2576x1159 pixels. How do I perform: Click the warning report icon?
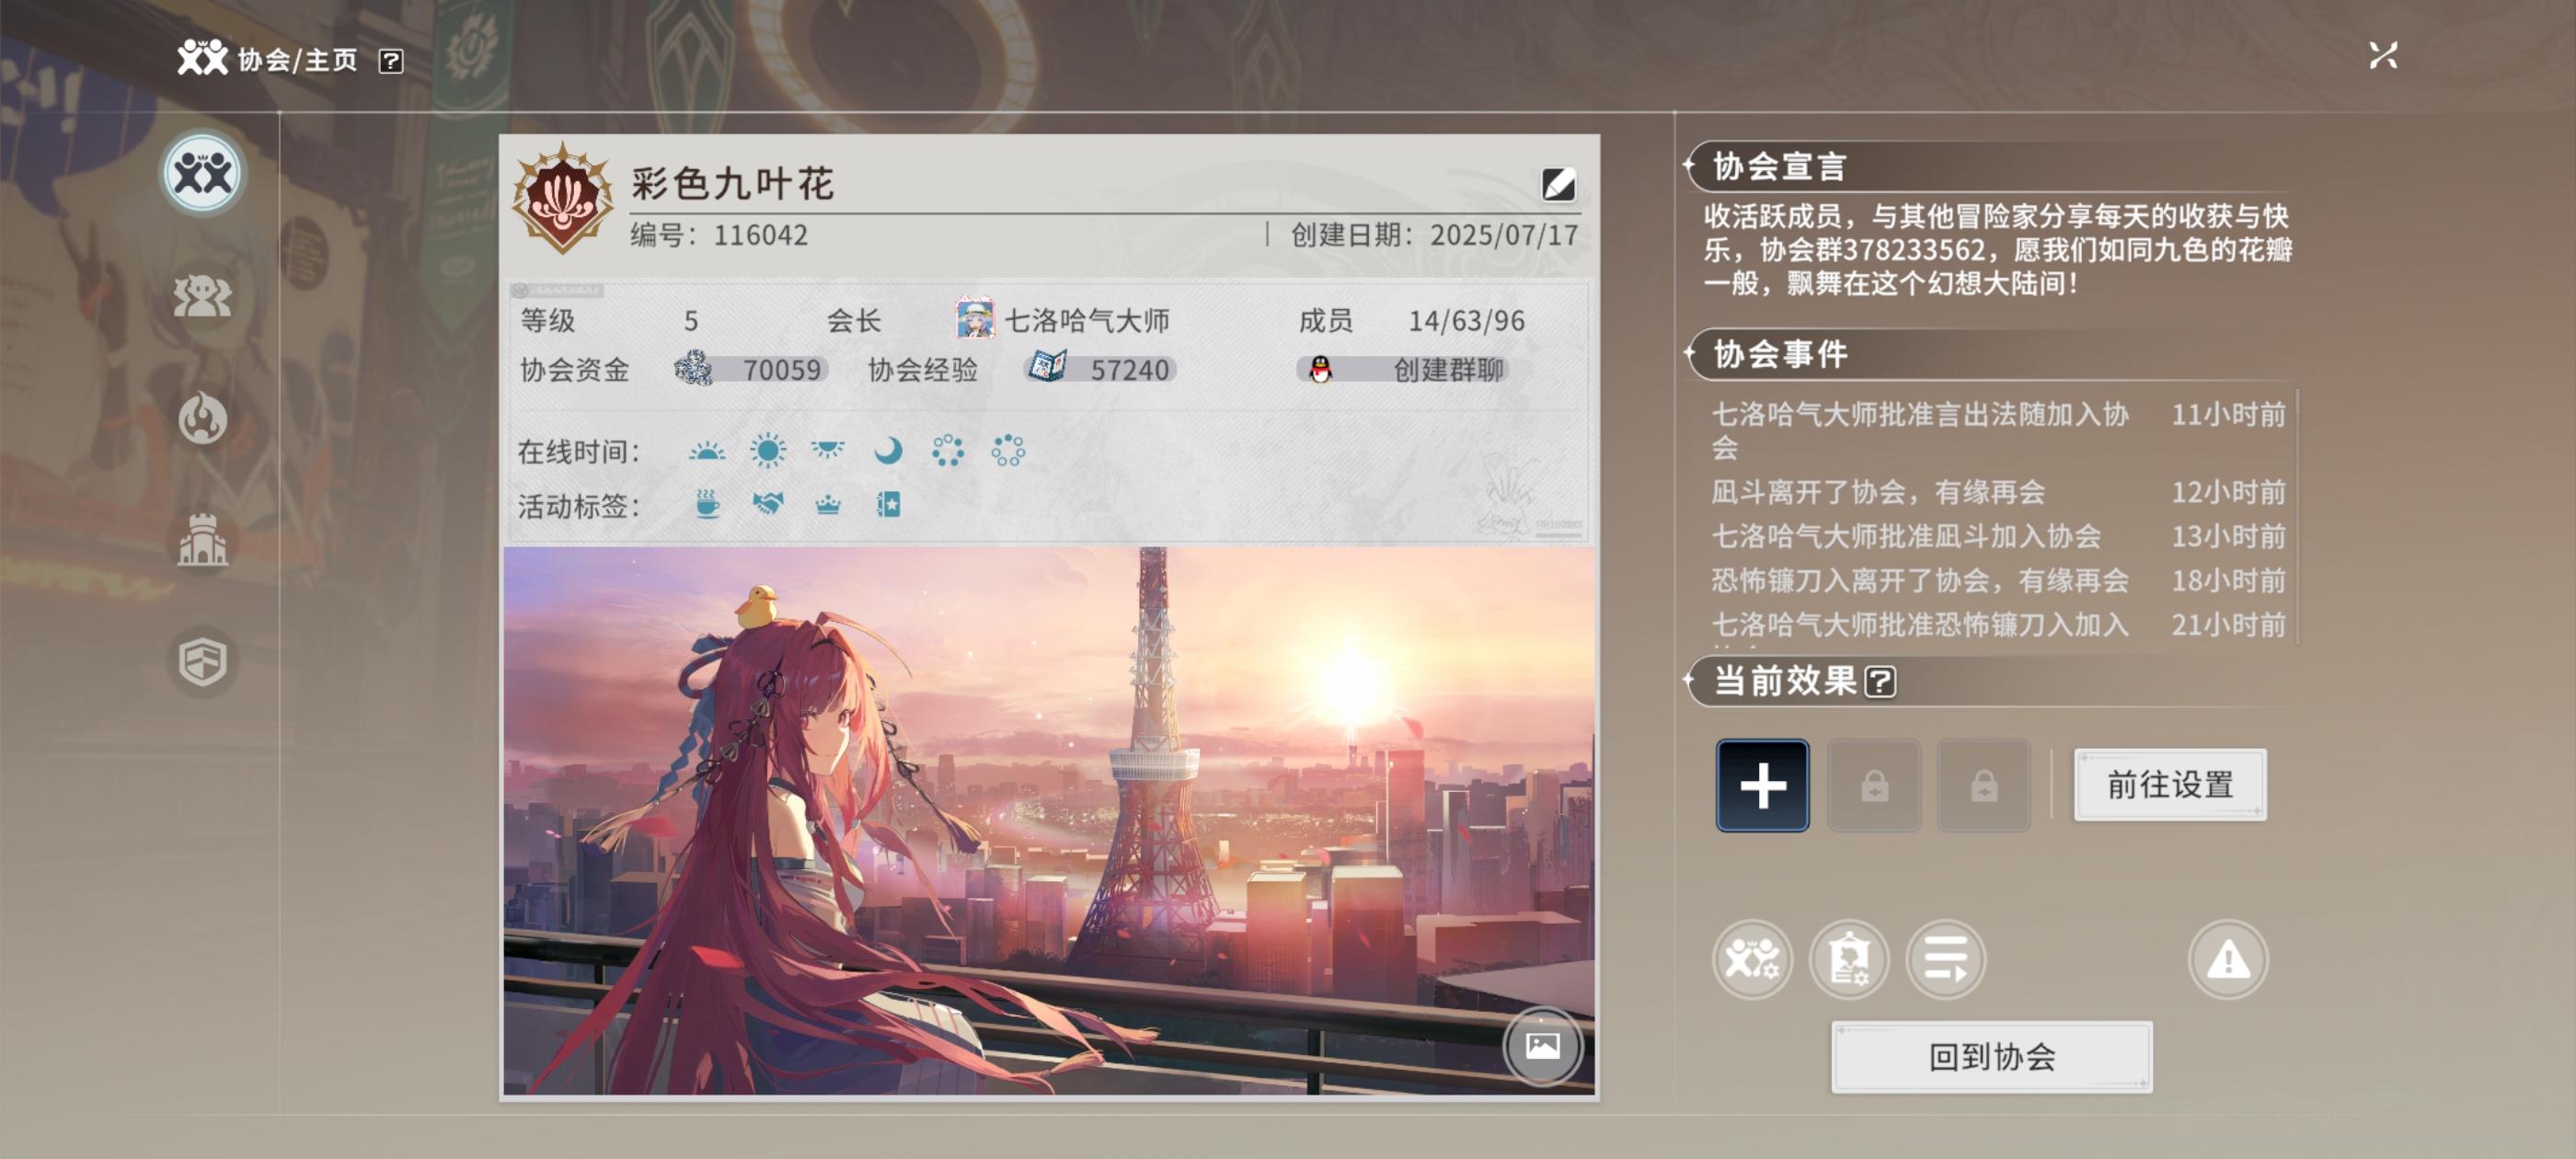(x=2227, y=959)
